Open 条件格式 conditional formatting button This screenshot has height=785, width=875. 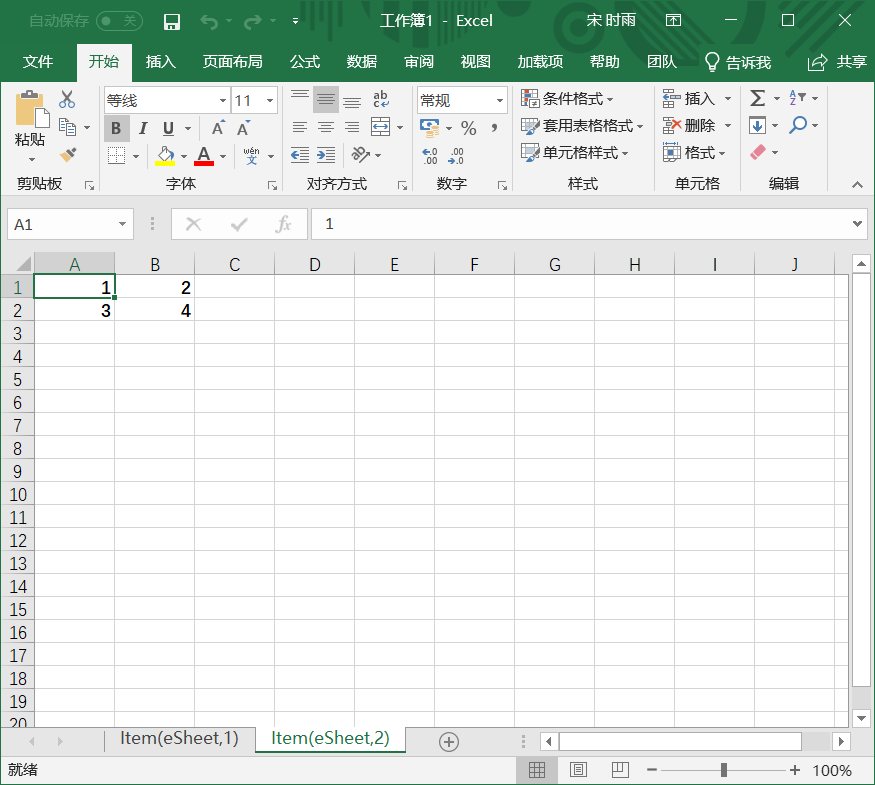coord(567,99)
